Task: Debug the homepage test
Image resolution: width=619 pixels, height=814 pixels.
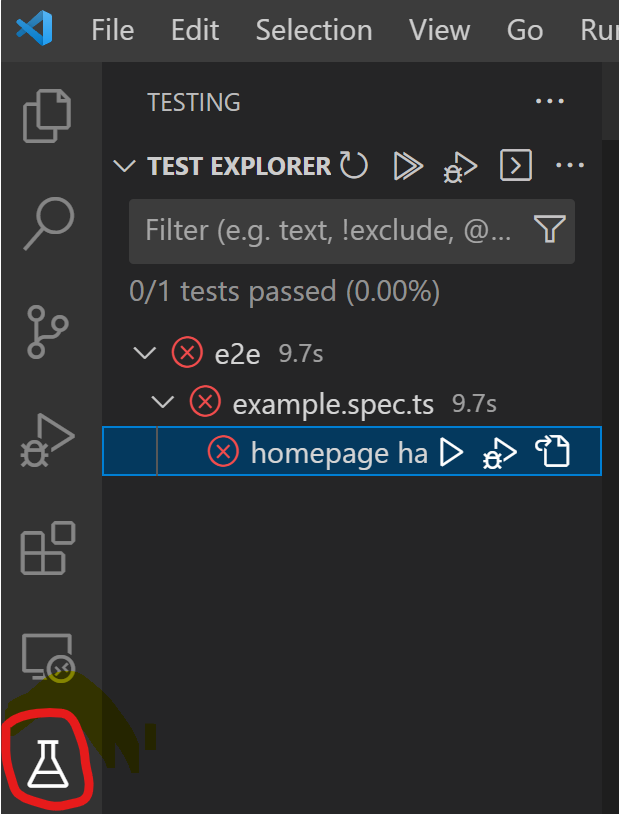Action: coord(499,453)
